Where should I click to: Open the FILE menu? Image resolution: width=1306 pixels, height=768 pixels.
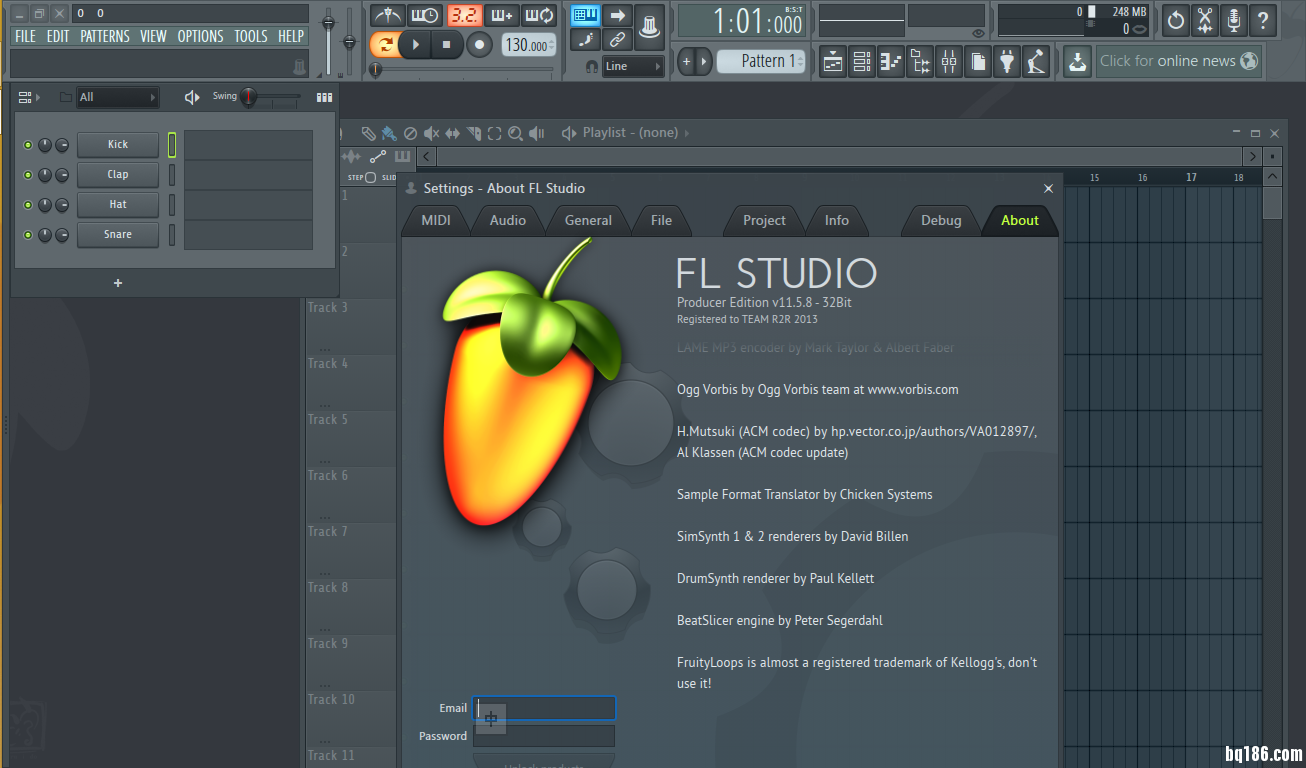(25, 36)
